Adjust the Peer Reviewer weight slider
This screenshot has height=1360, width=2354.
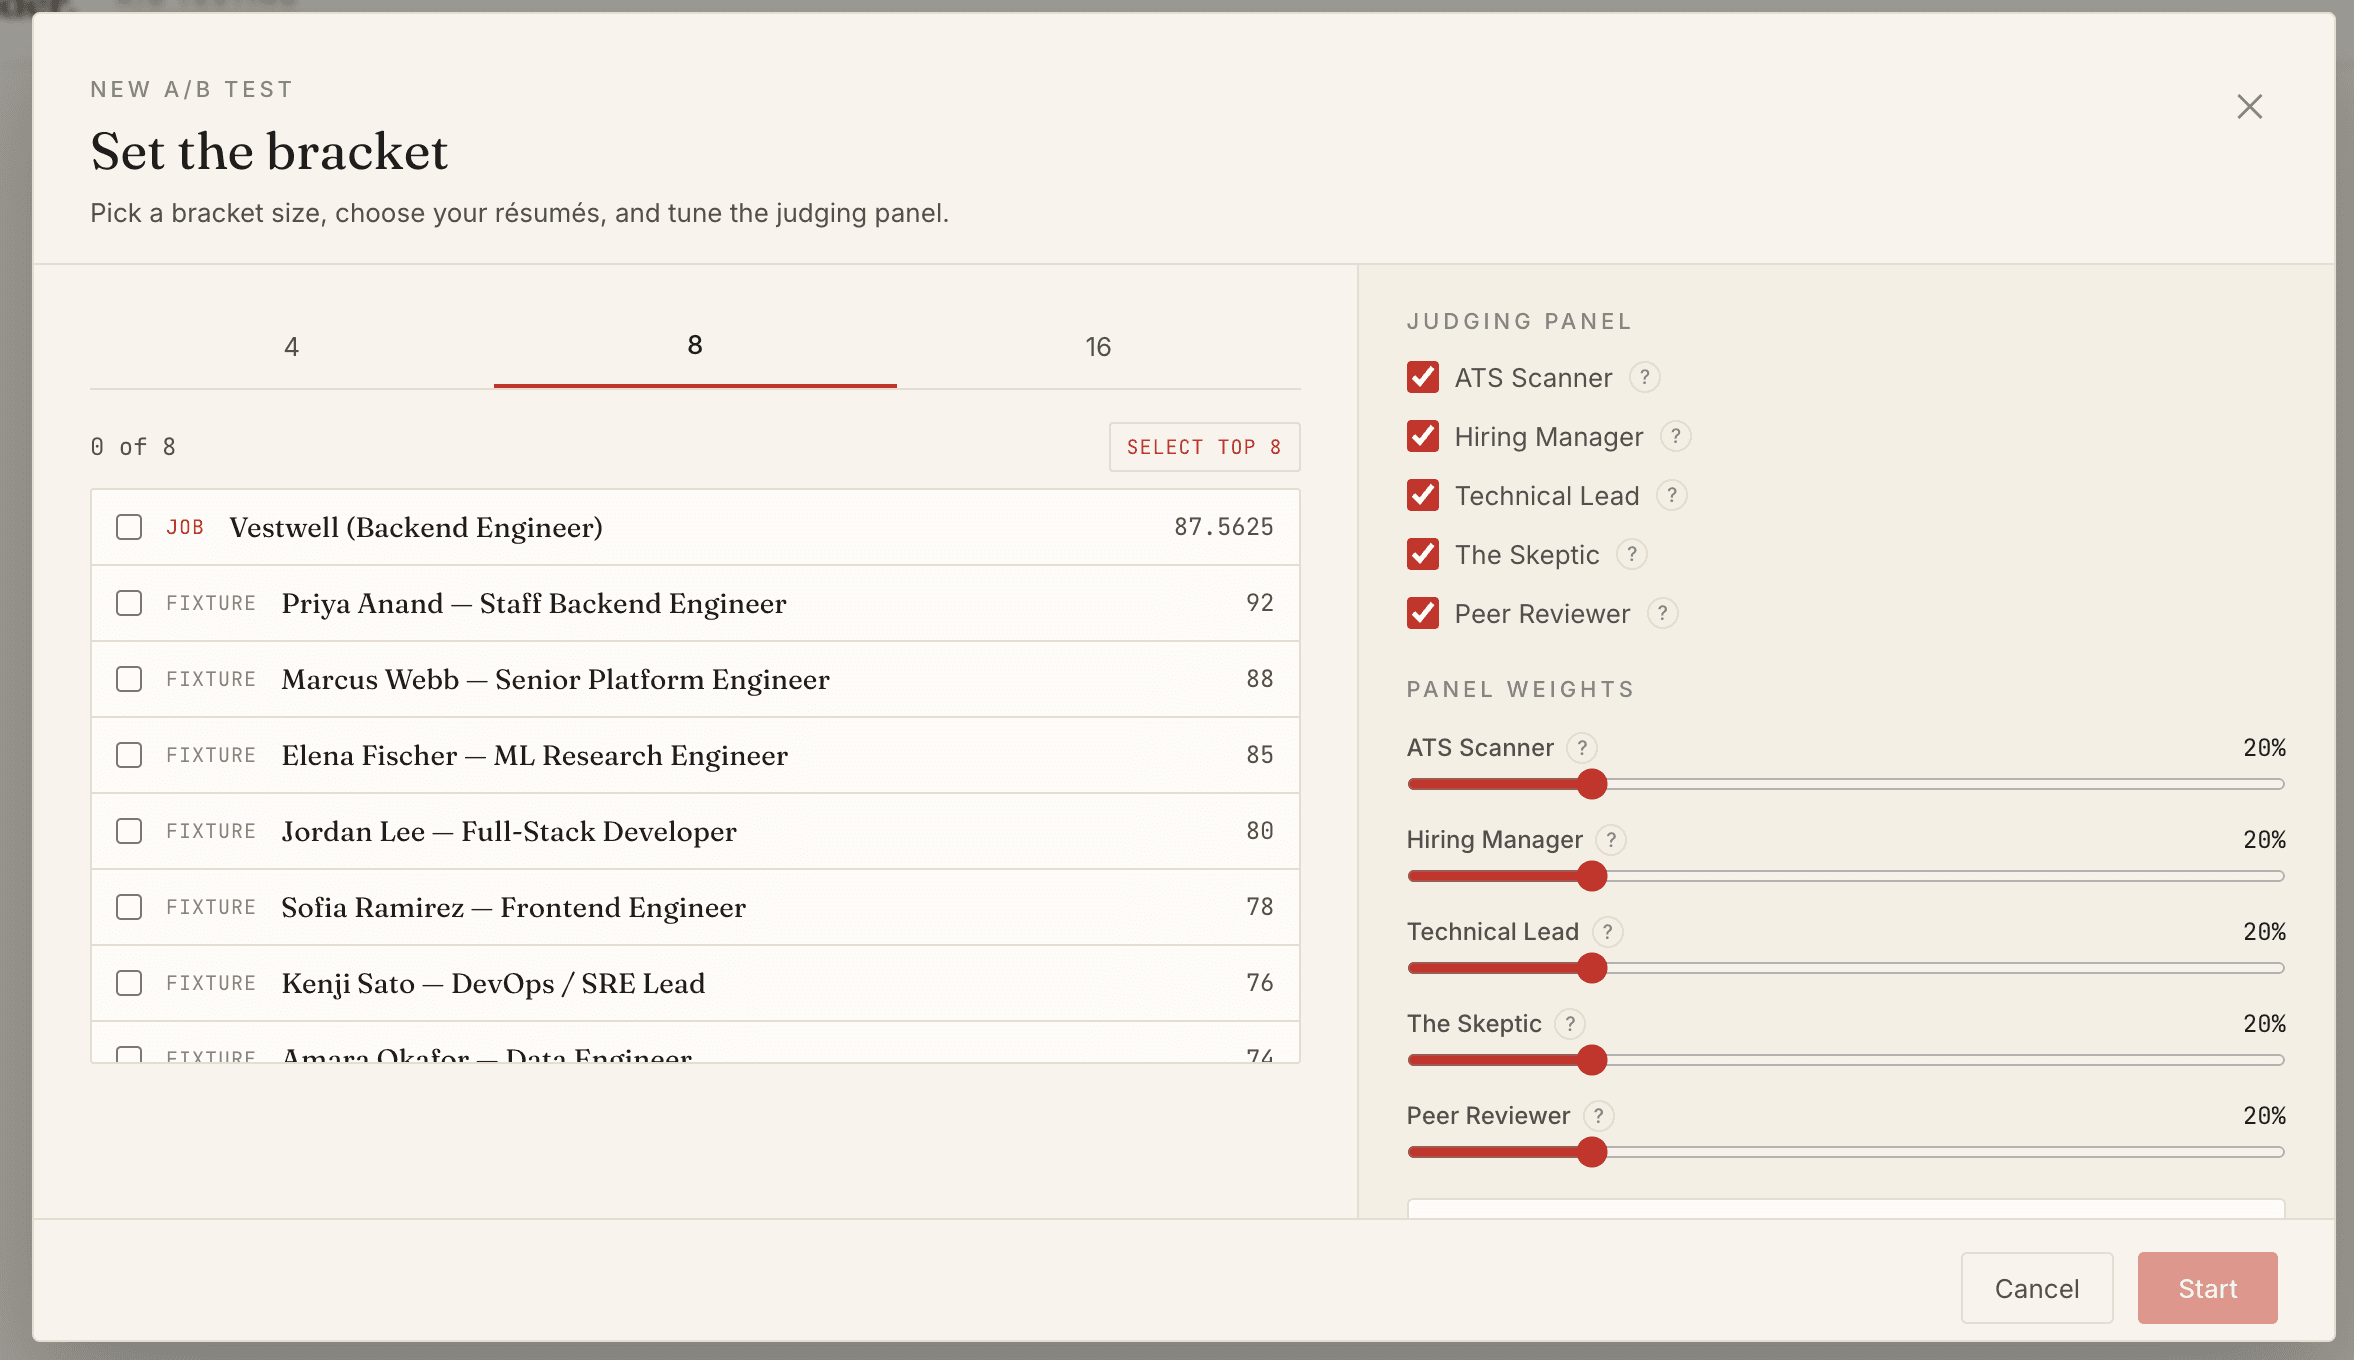point(1845,1152)
